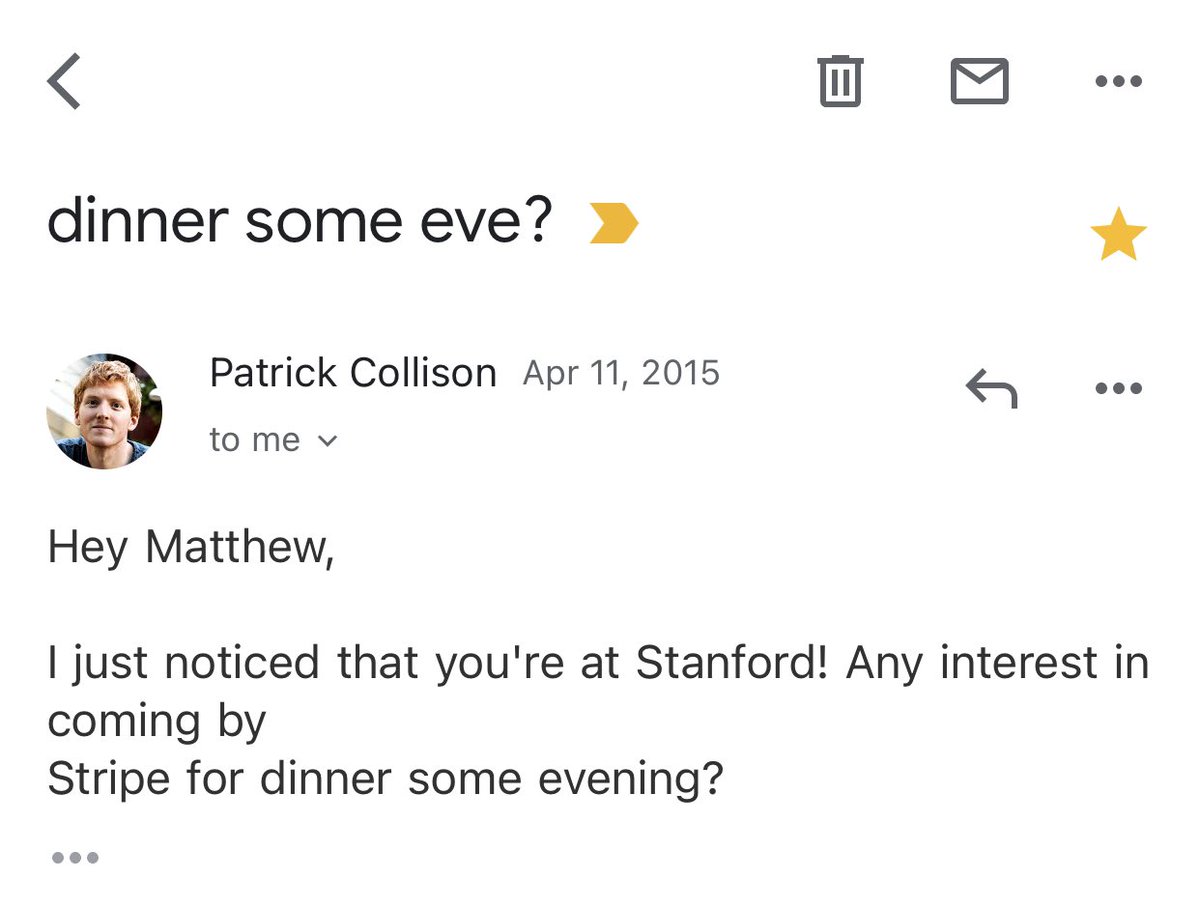
Task: Click the "coming by" text line
Action: click(x=157, y=722)
